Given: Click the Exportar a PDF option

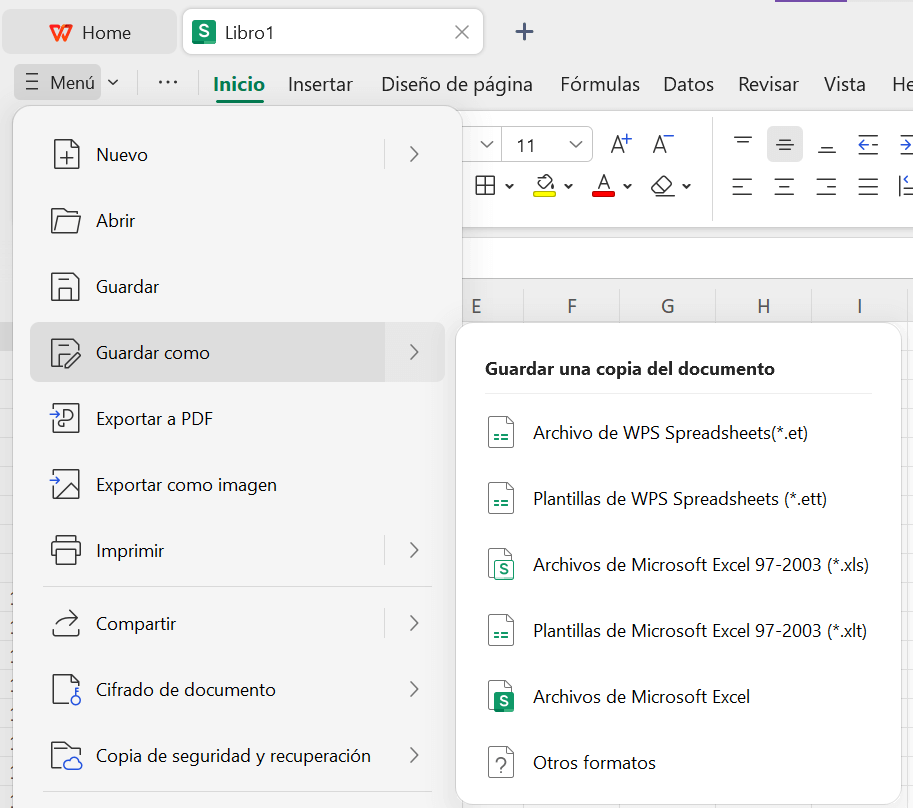Looking at the screenshot, I should (x=154, y=419).
